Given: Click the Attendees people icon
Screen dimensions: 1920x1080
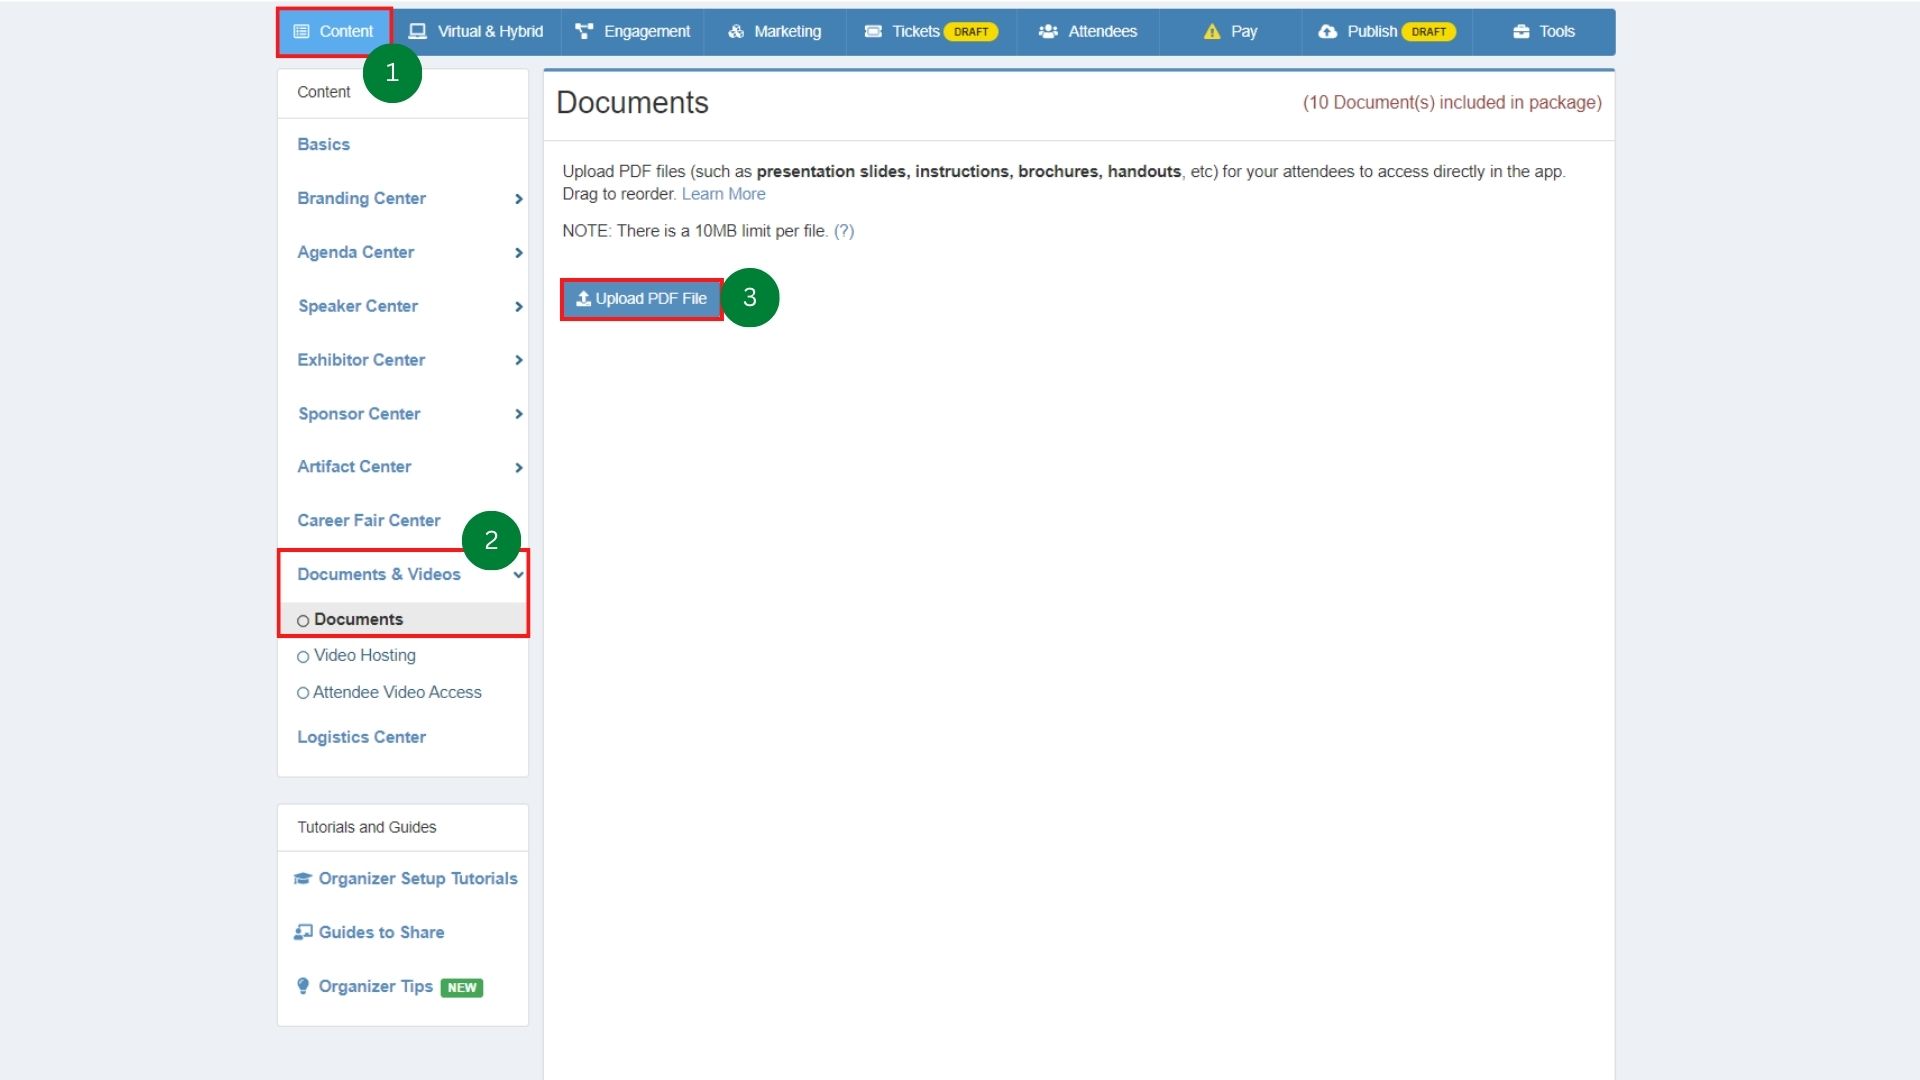Looking at the screenshot, I should pyautogui.click(x=1048, y=31).
